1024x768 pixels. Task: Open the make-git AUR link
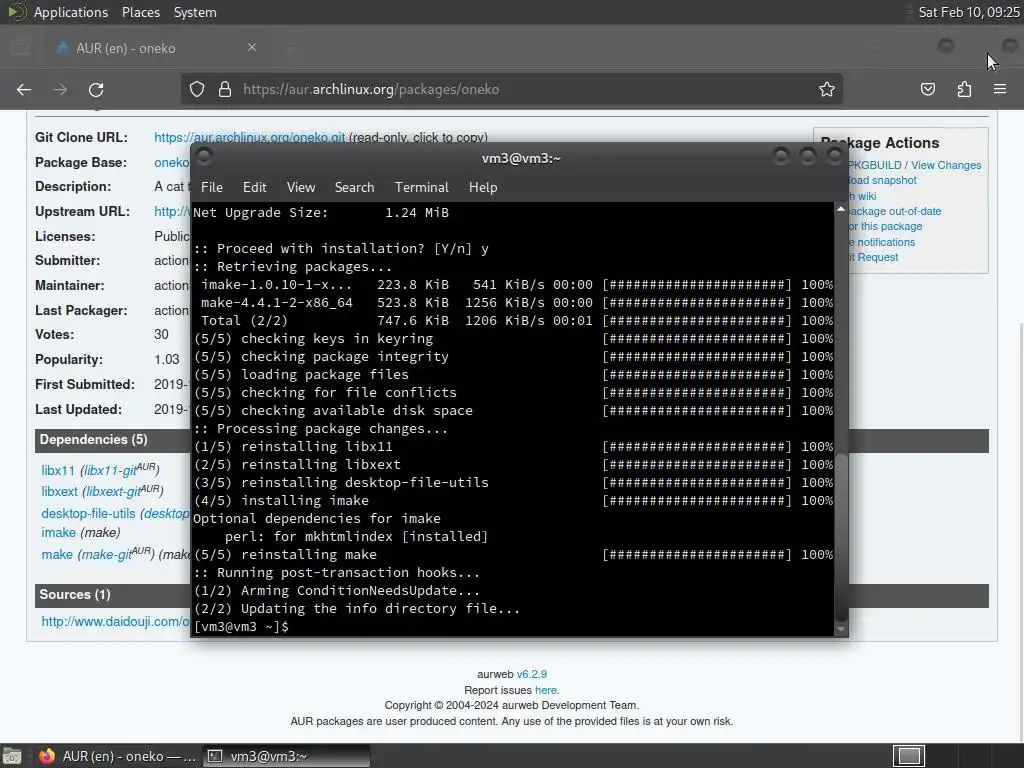(x=116, y=554)
